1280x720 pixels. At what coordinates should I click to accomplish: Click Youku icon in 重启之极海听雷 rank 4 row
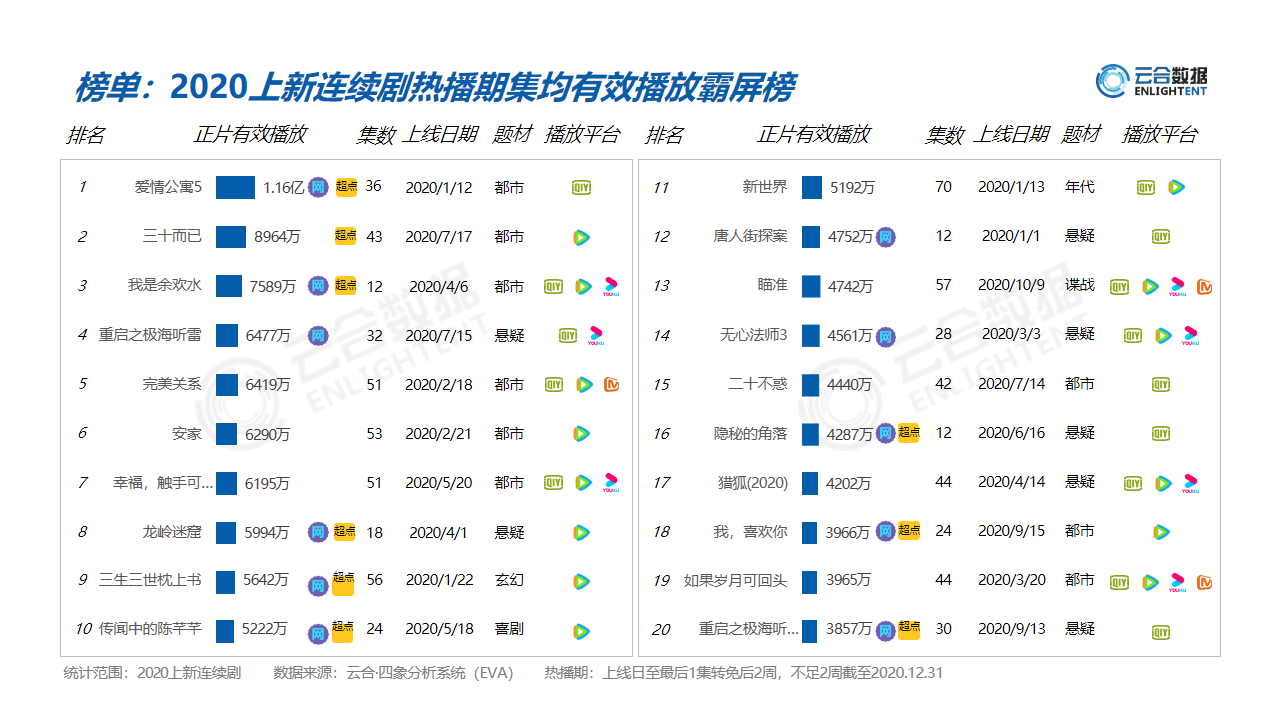pos(596,335)
